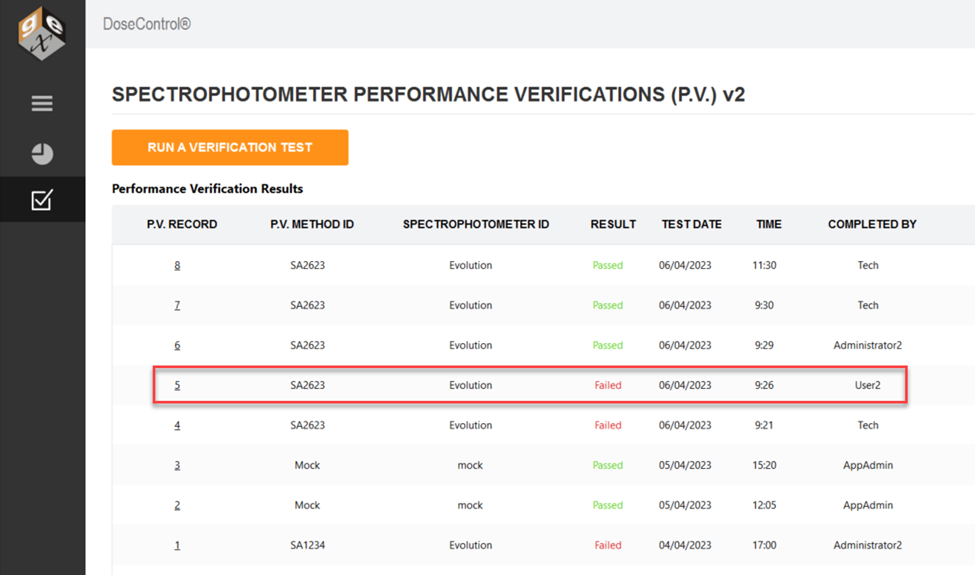This screenshot has height=575, width=975.
Task: Select the checkbox verification sidebar icon
Action: click(x=42, y=200)
